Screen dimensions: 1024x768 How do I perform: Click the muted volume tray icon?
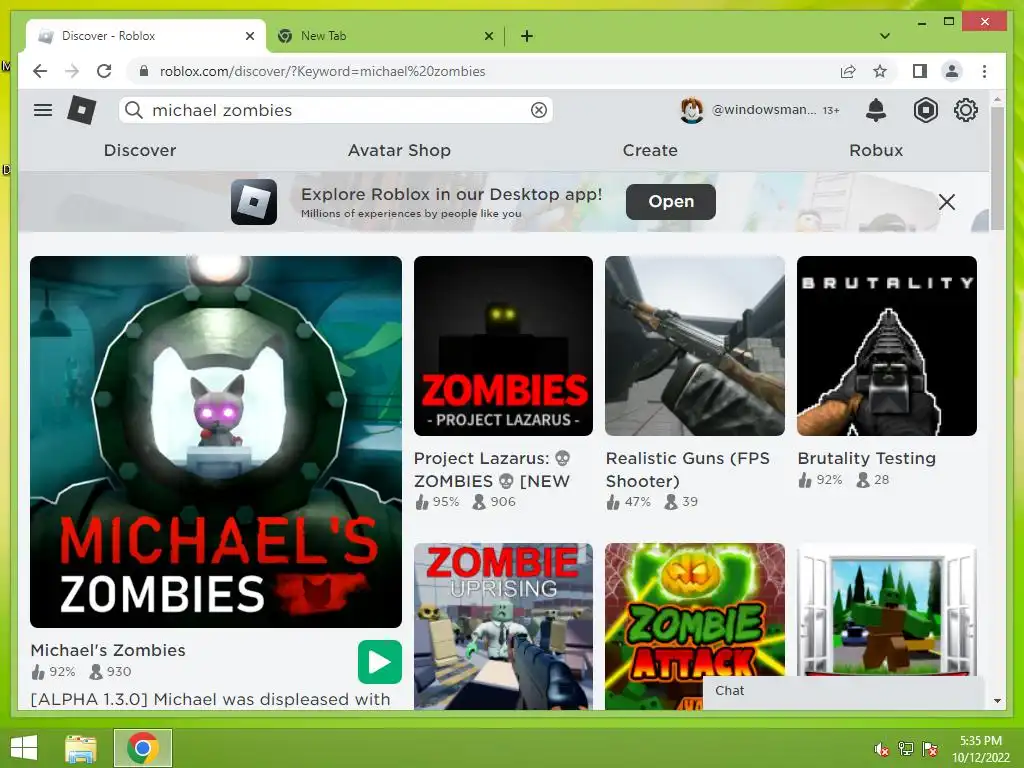[882, 749]
